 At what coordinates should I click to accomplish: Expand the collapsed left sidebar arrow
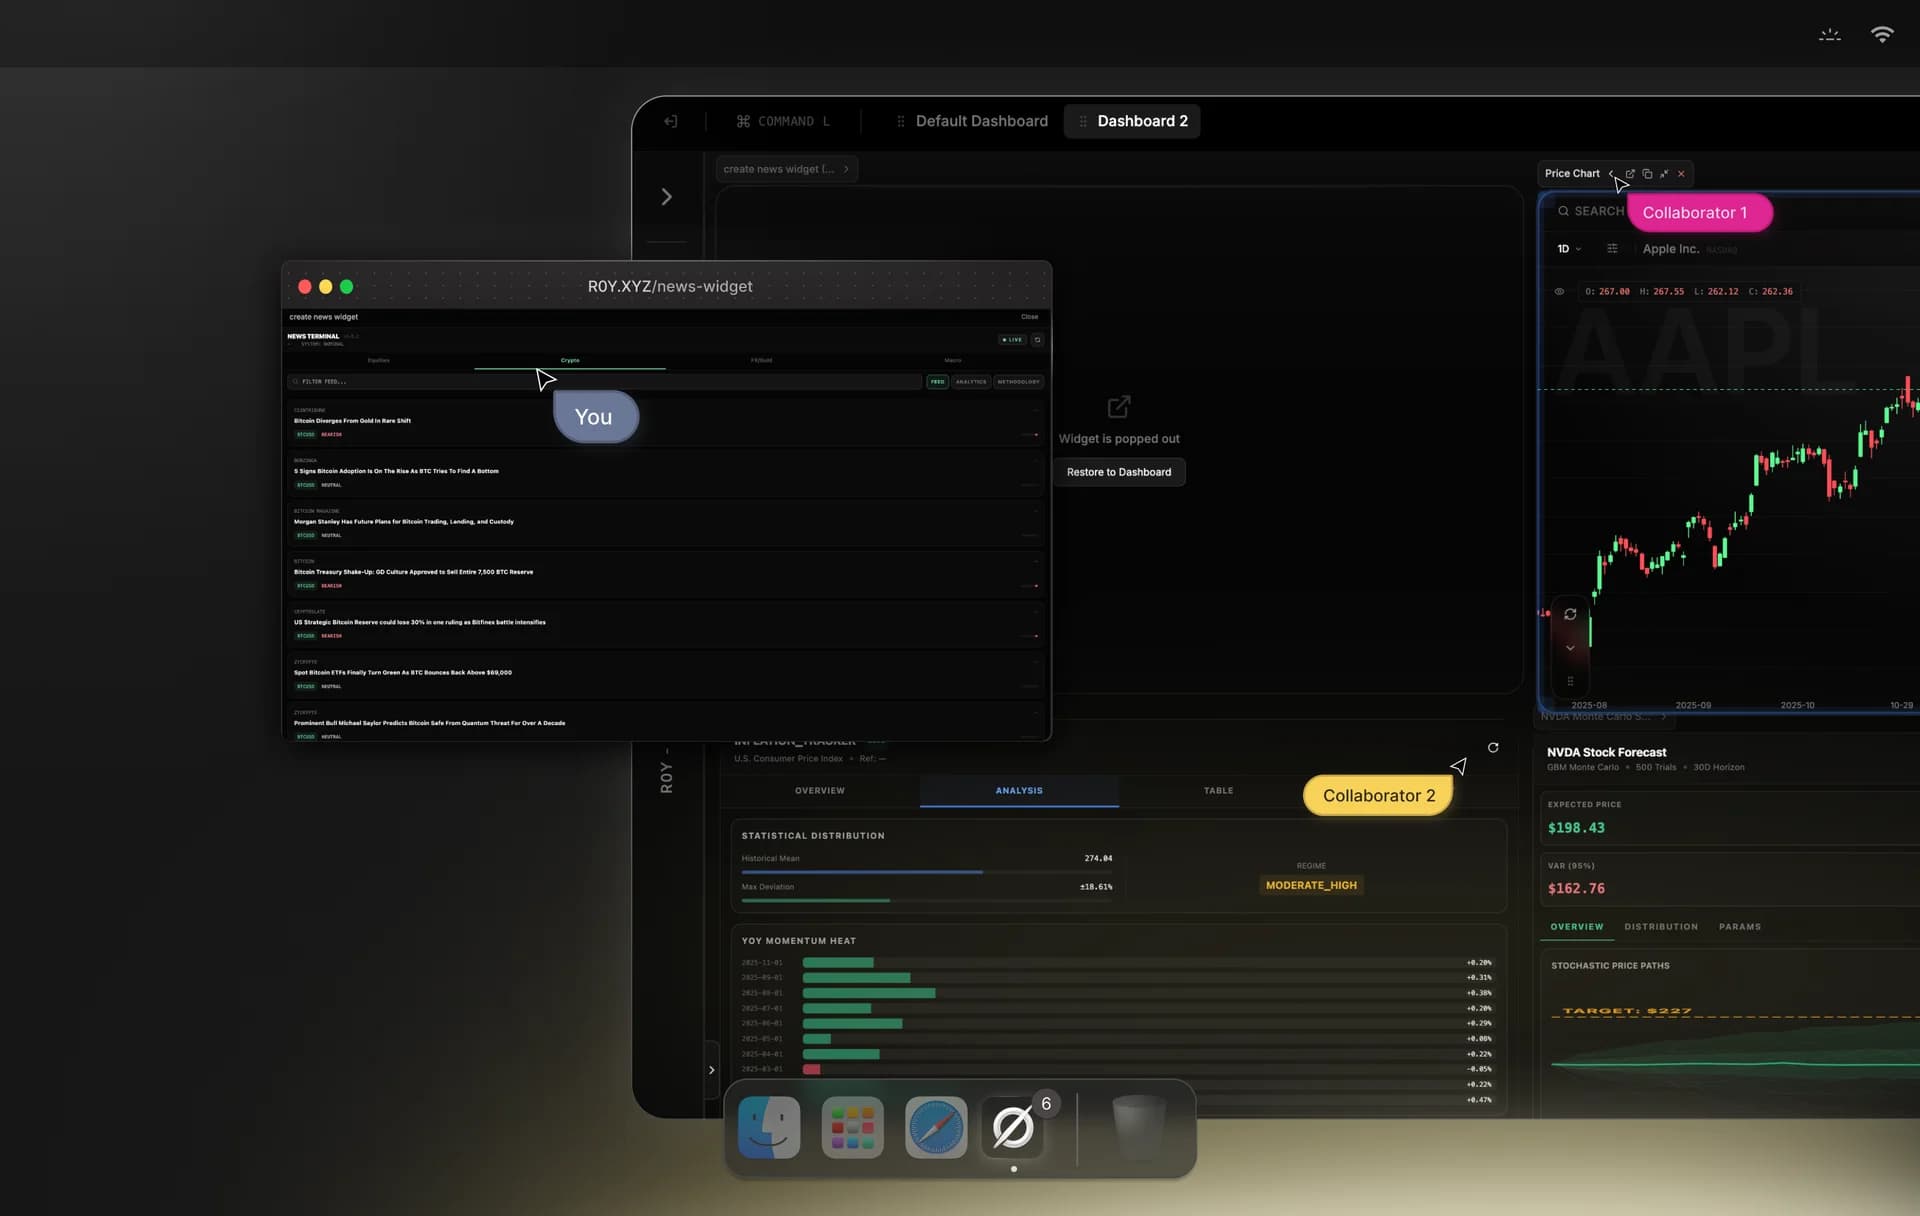667,196
